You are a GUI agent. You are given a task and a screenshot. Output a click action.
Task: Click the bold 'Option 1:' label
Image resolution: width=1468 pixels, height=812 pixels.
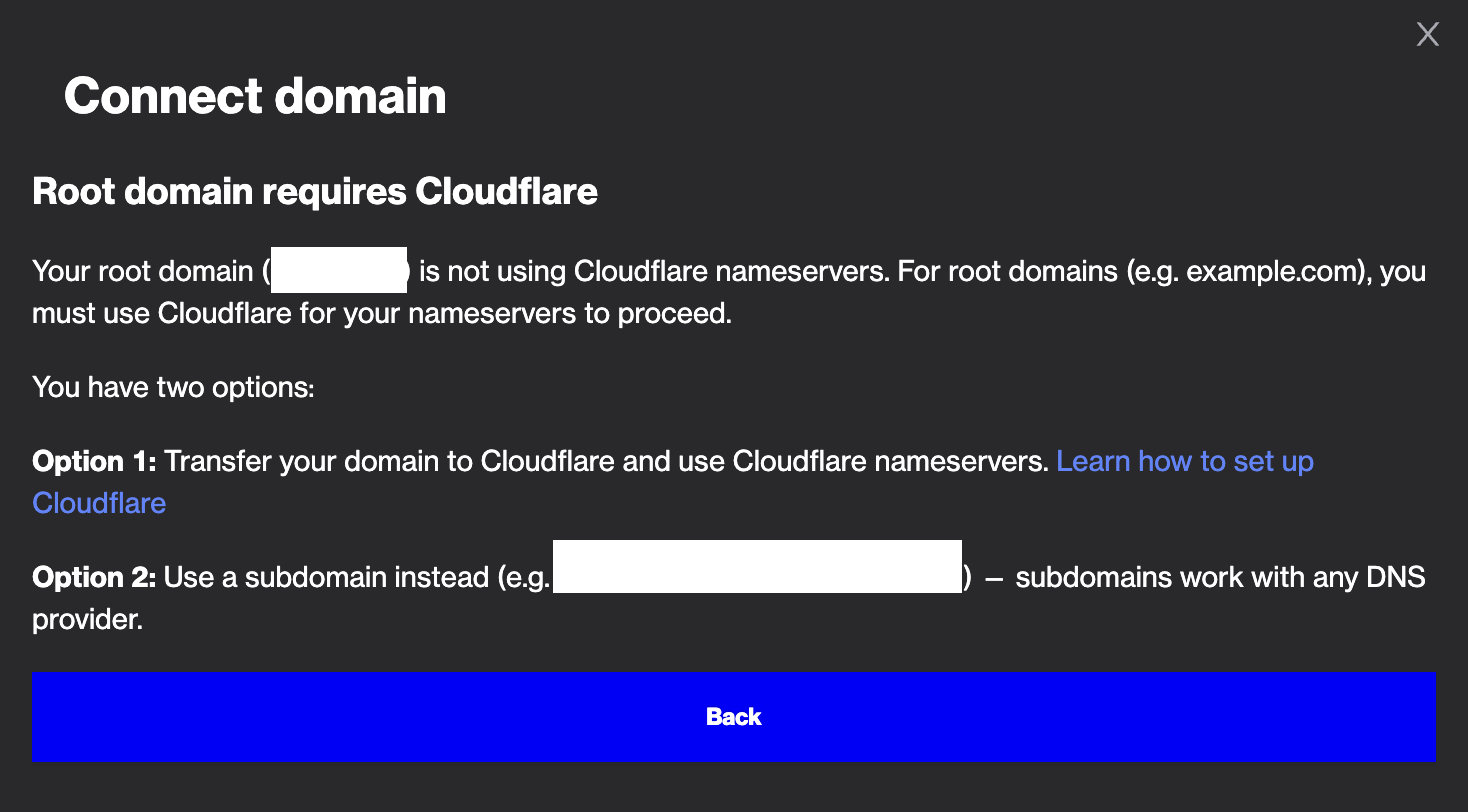pos(94,461)
